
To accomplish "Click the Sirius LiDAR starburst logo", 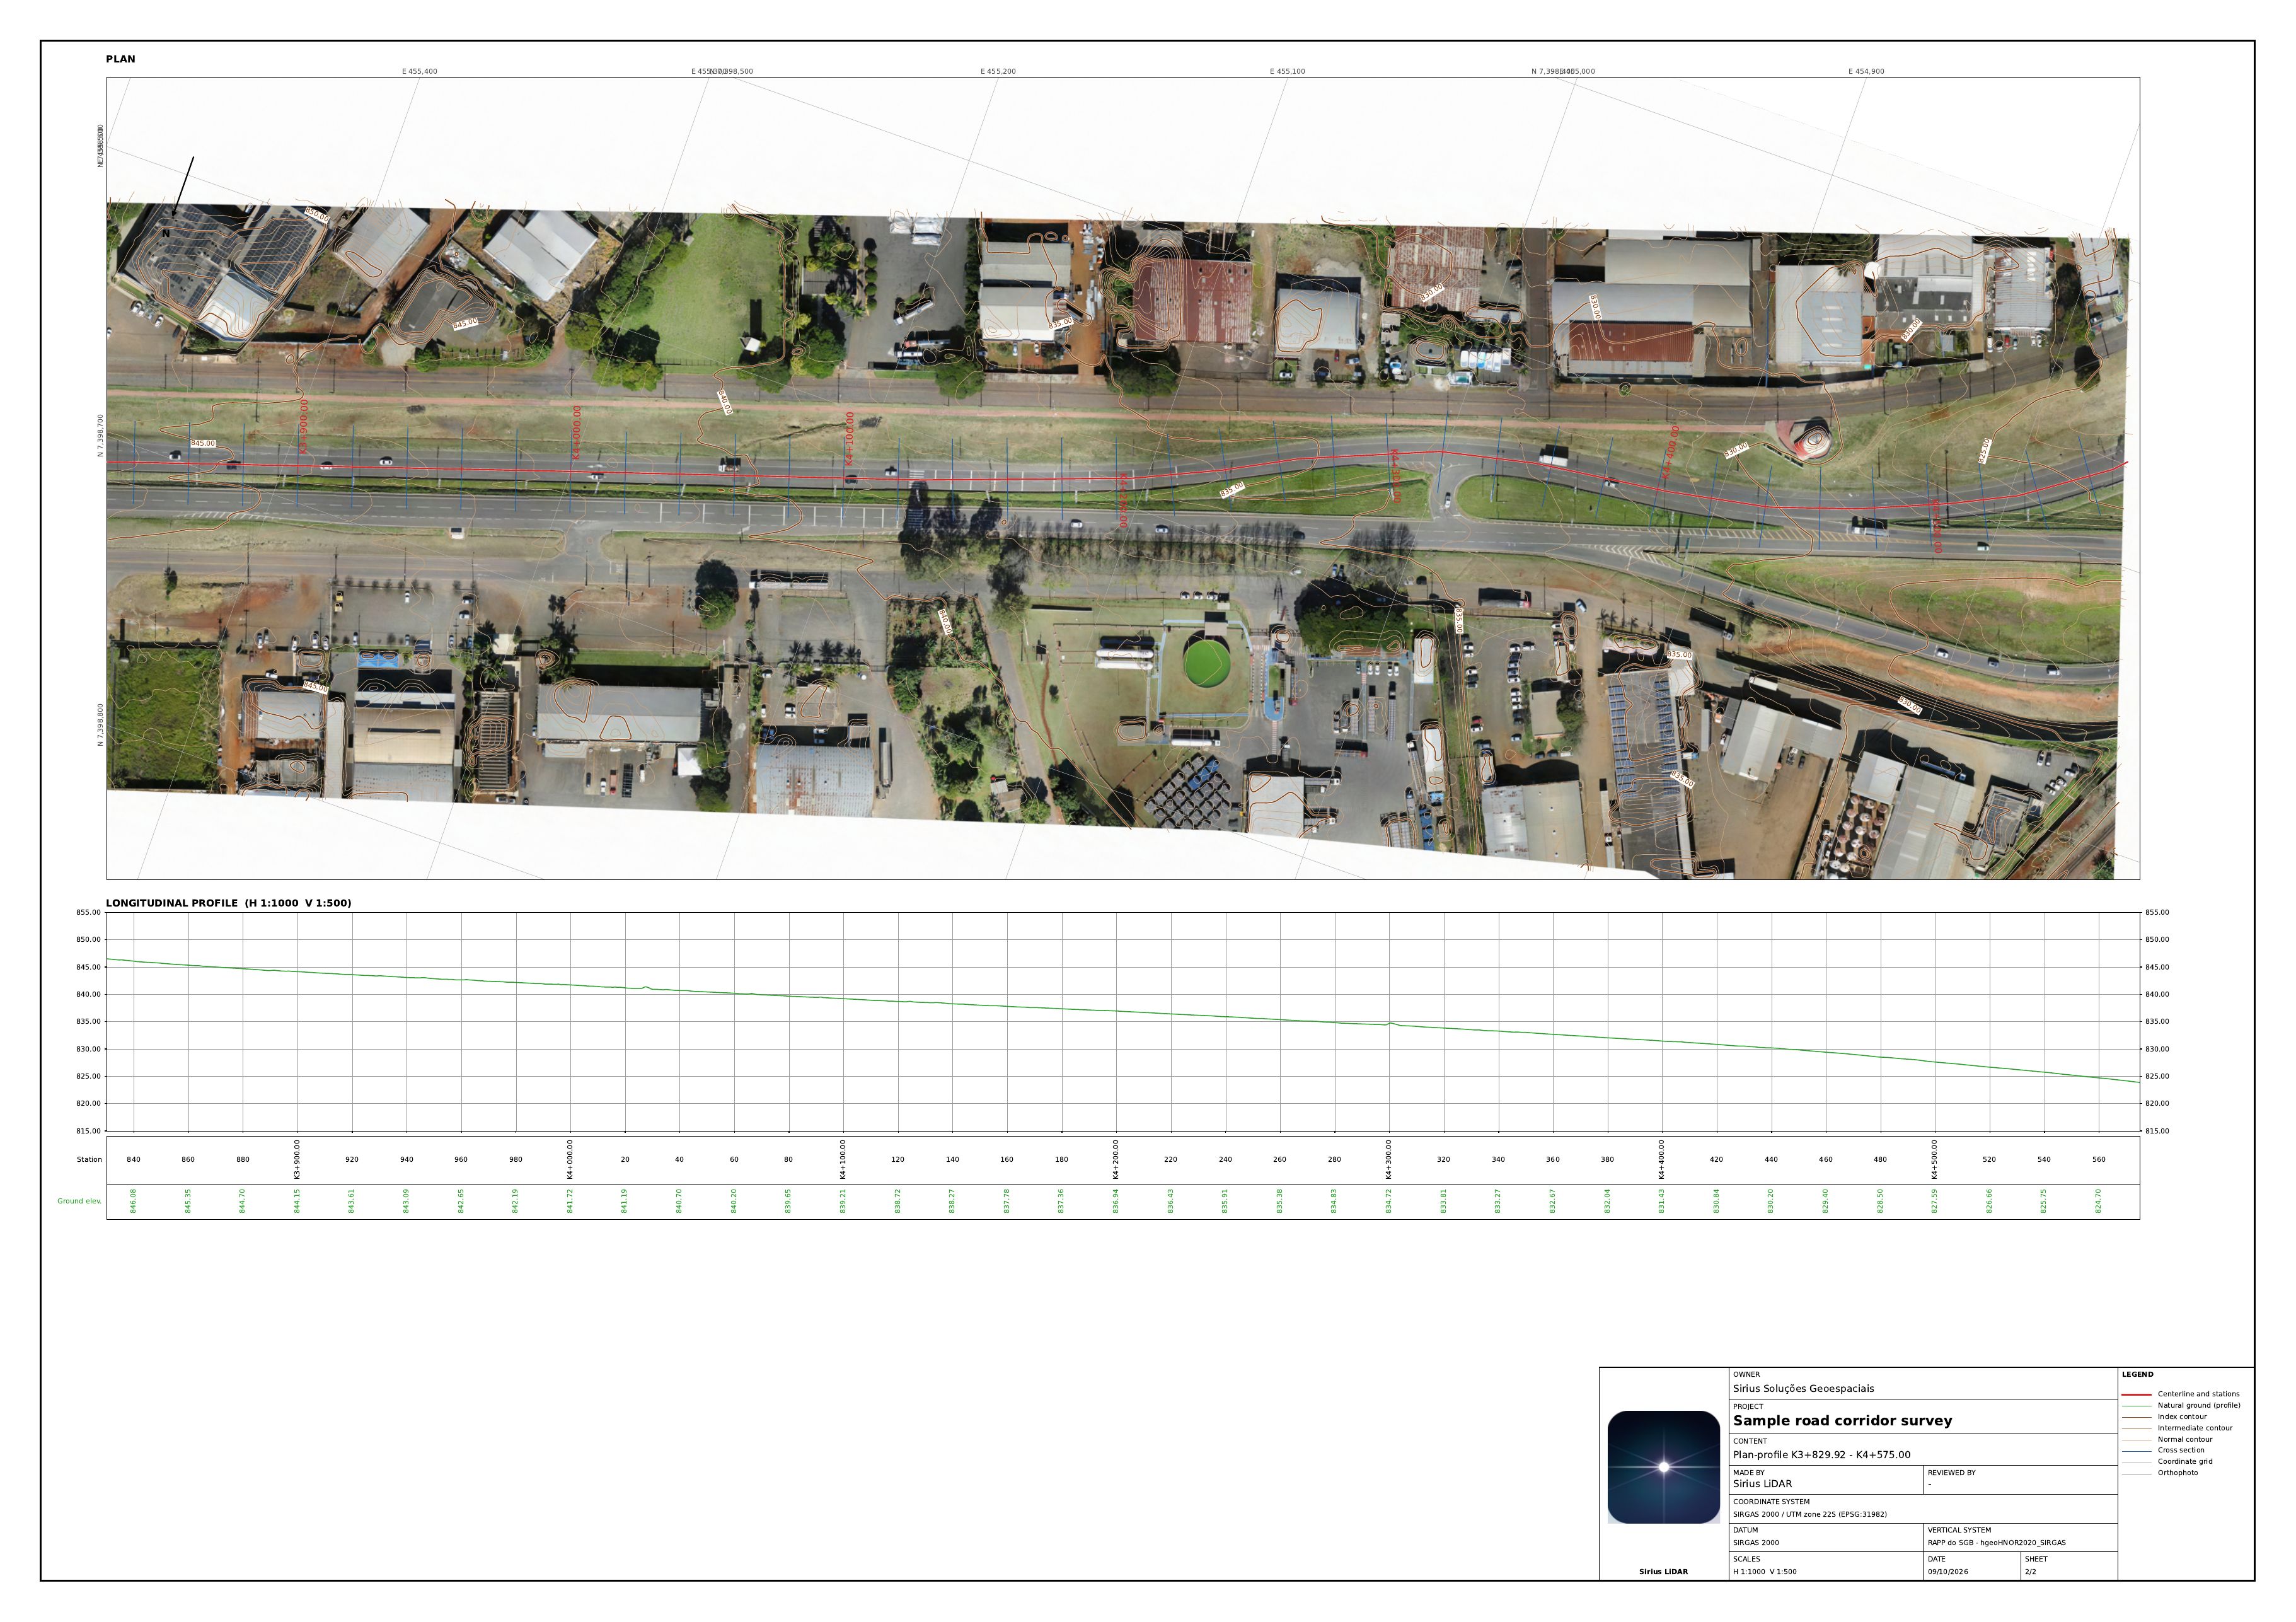I will [x=1663, y=1466].
